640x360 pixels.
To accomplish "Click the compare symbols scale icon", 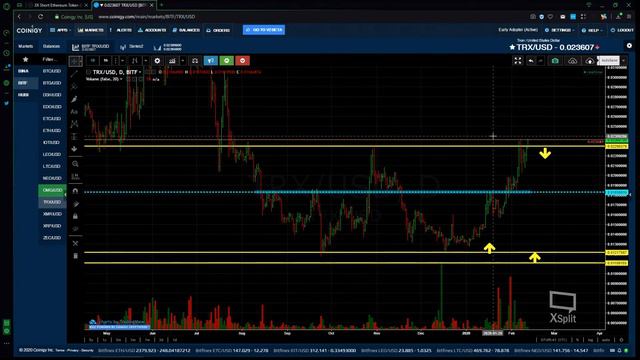I will tap(195, 61).
